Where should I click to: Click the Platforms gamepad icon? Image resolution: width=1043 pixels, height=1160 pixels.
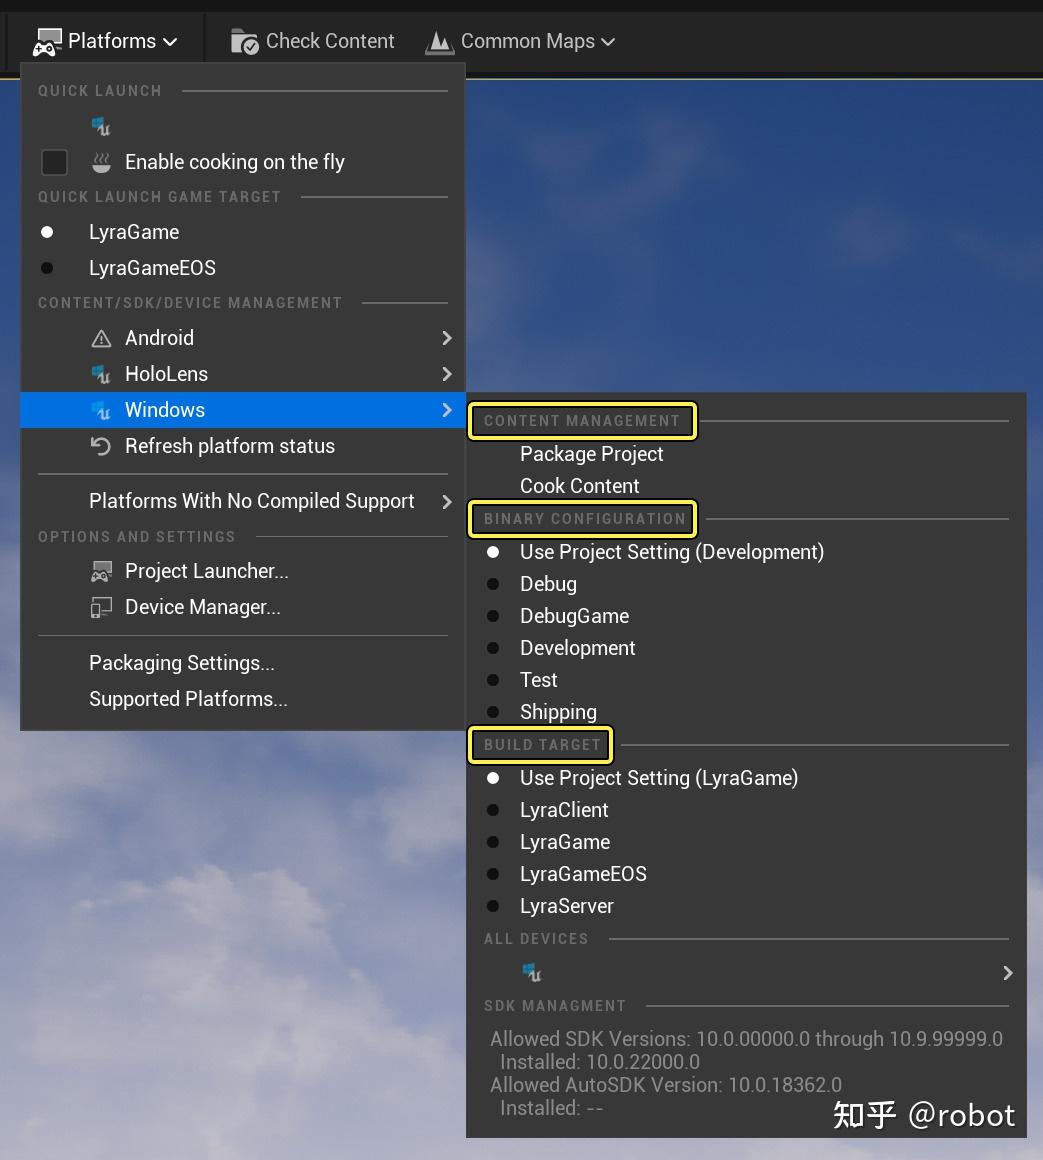tap(47, 42)
